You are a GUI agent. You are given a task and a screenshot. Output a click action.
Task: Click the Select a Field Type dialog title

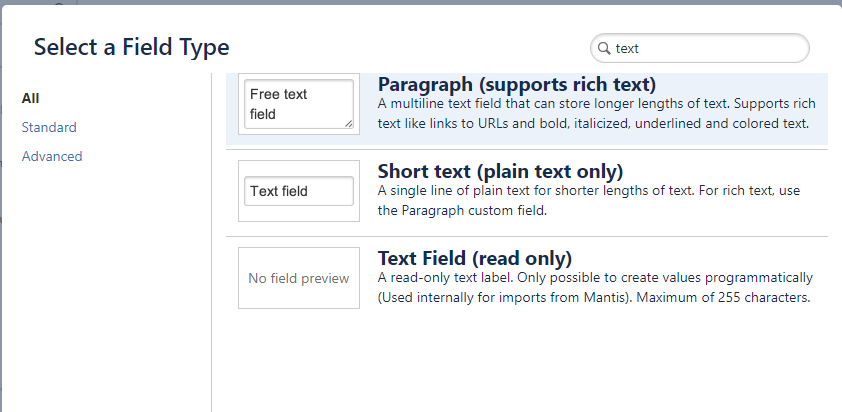pyautogui.click(x=132, y=47)
